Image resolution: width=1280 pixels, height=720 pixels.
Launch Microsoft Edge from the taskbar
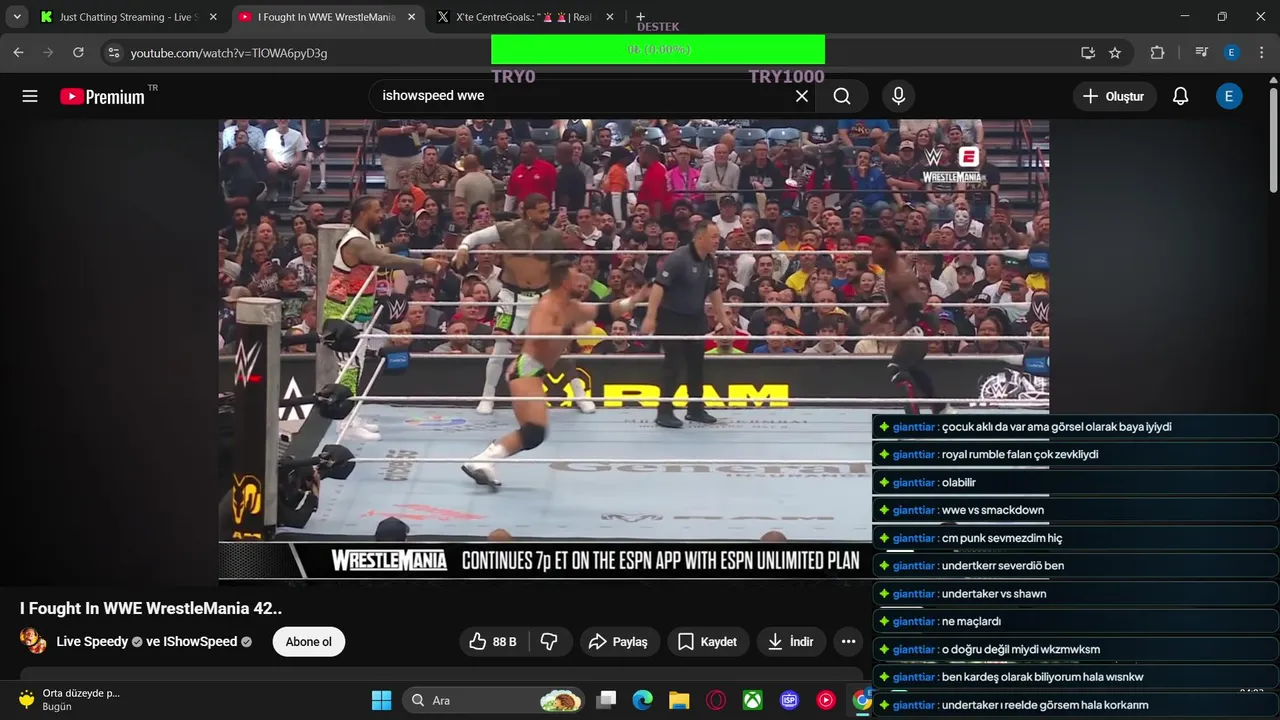click(642, 700)
